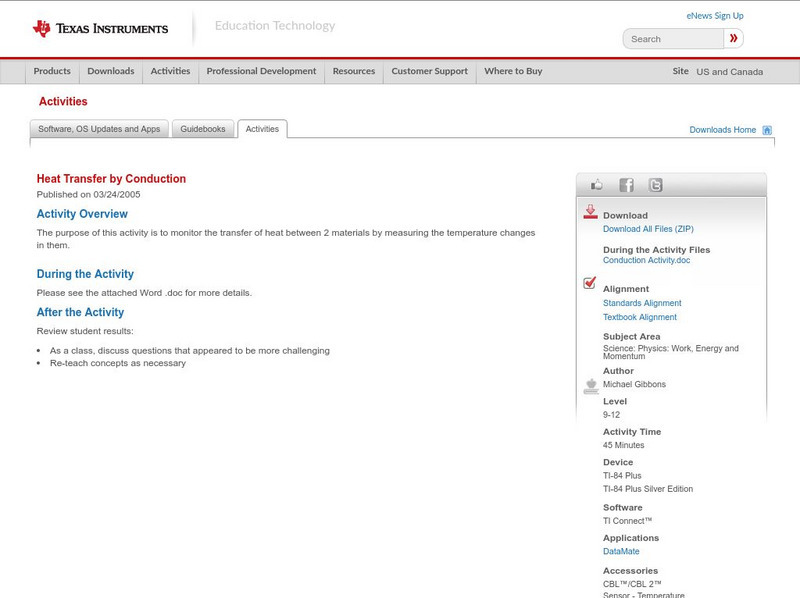Open the Products navigation menu

pos(52,72)
